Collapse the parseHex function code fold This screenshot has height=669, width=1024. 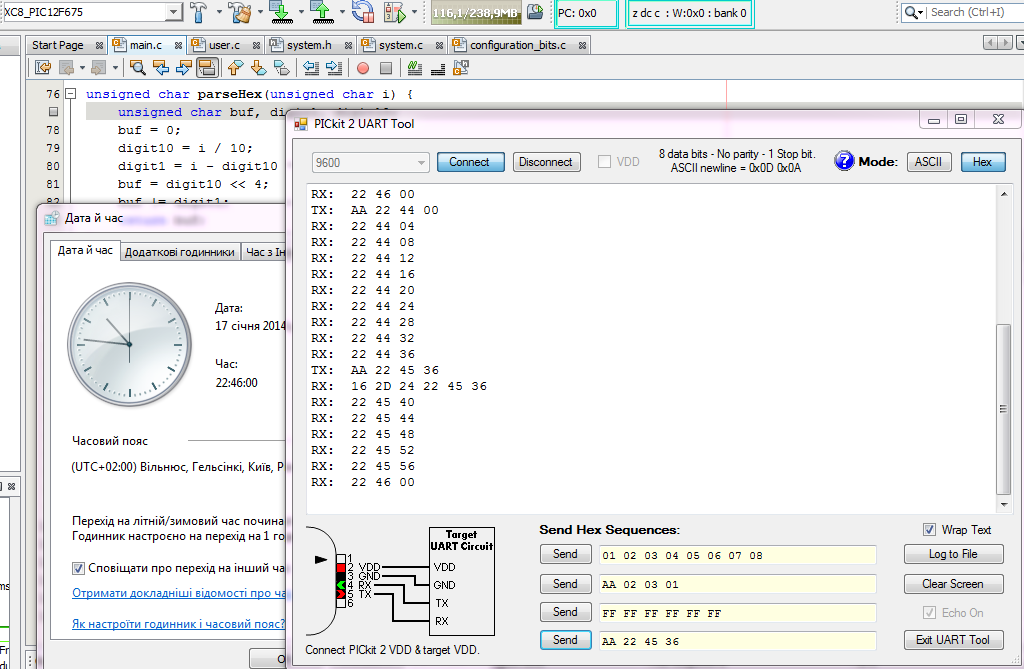point(70,94)
